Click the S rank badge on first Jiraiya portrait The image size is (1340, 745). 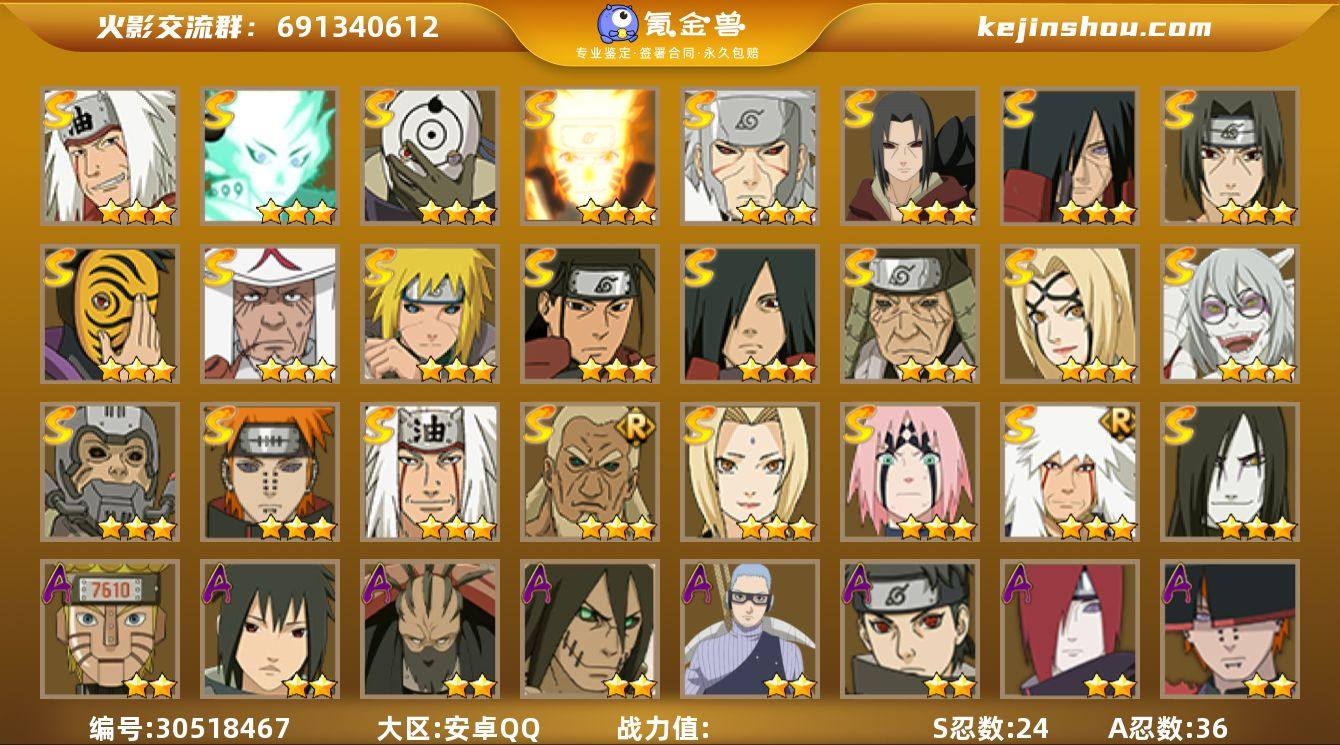coord(60,108)
